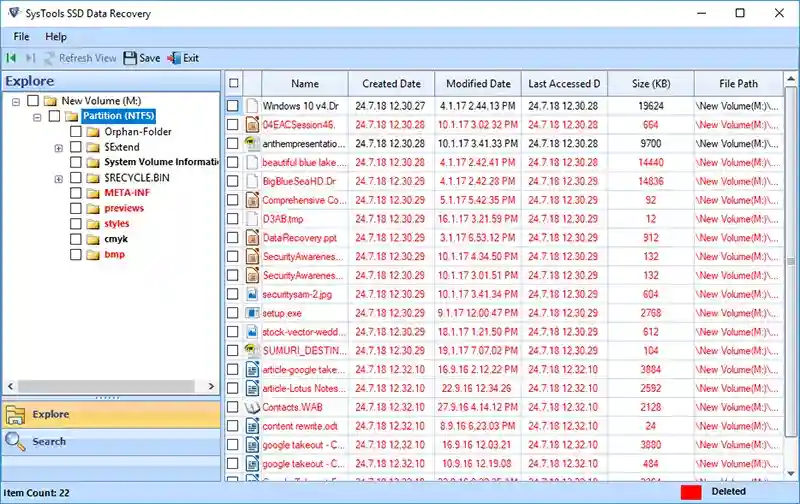Click tree pane scroll-right arrow

tap(211, 386)
